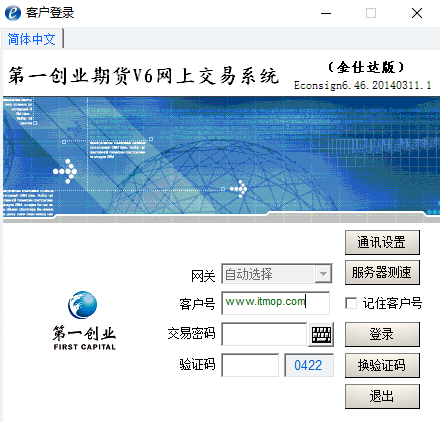Open the soft keyboard for password entry
This screenshot has height=422, width=440.
321,334
